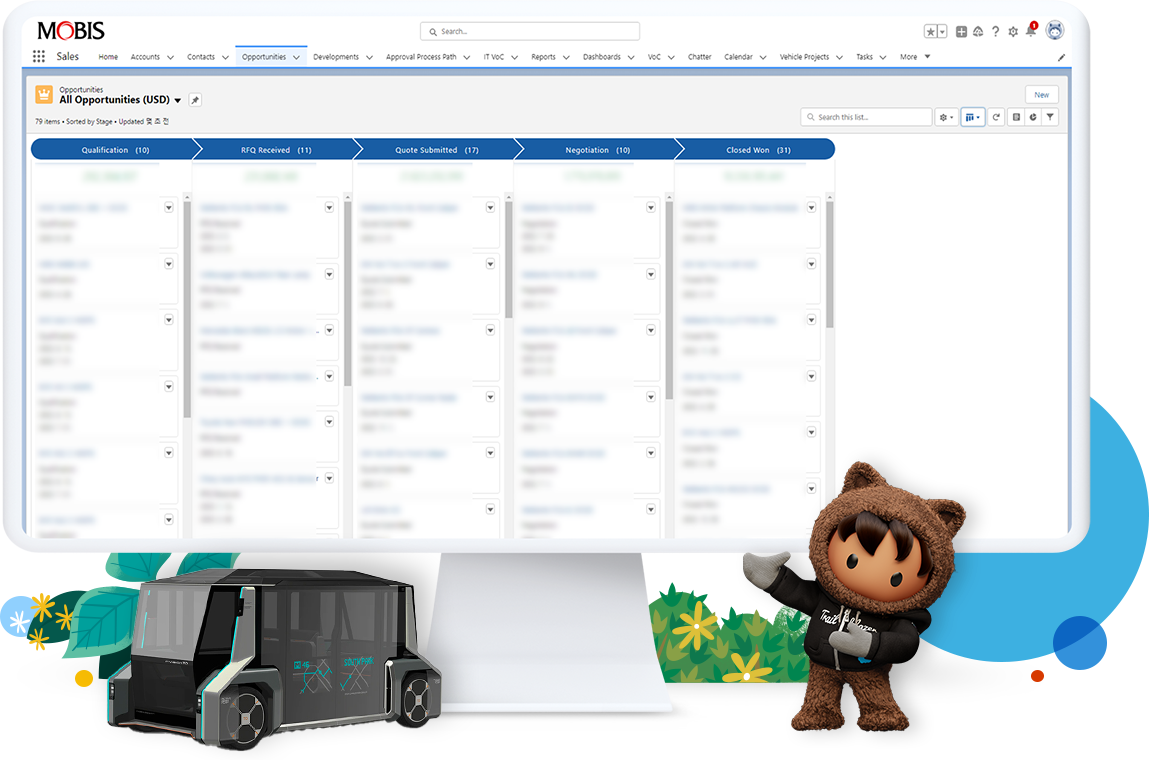
Task: Expand the All Opportunities (USD) list view picker
Action: pos(178,101)
